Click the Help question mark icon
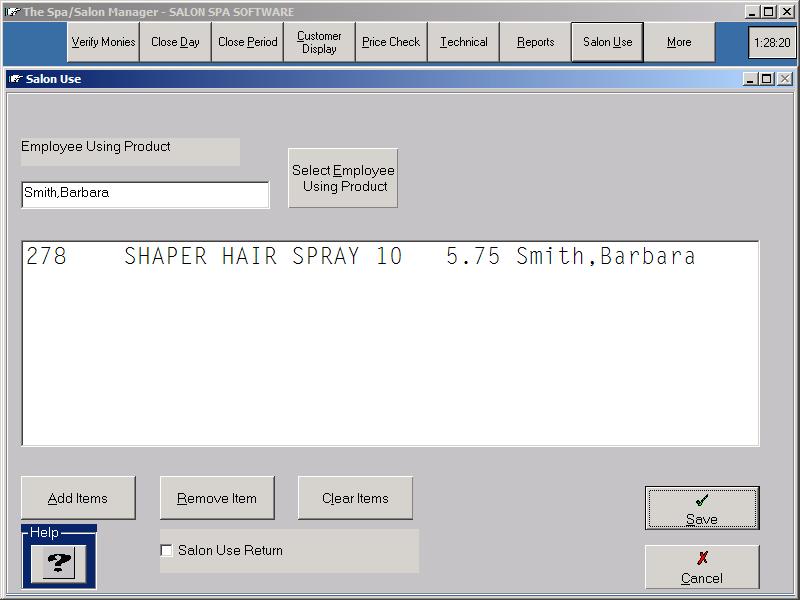 (58, 563)
